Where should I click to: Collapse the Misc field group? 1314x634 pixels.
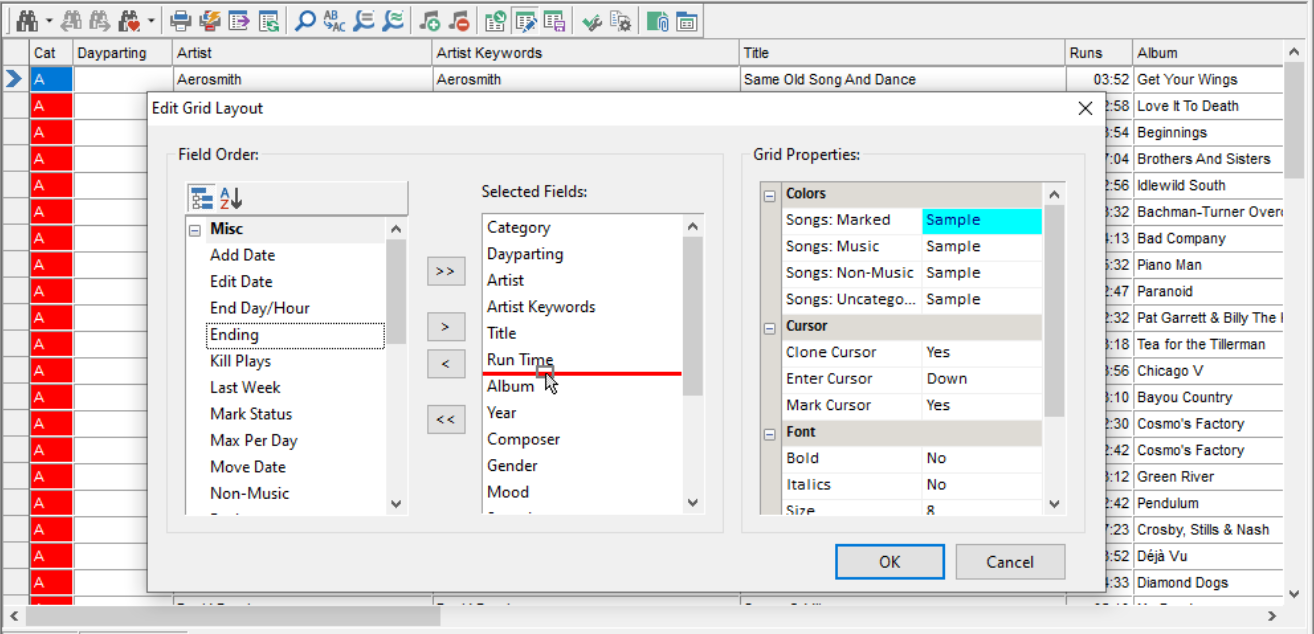194,230
